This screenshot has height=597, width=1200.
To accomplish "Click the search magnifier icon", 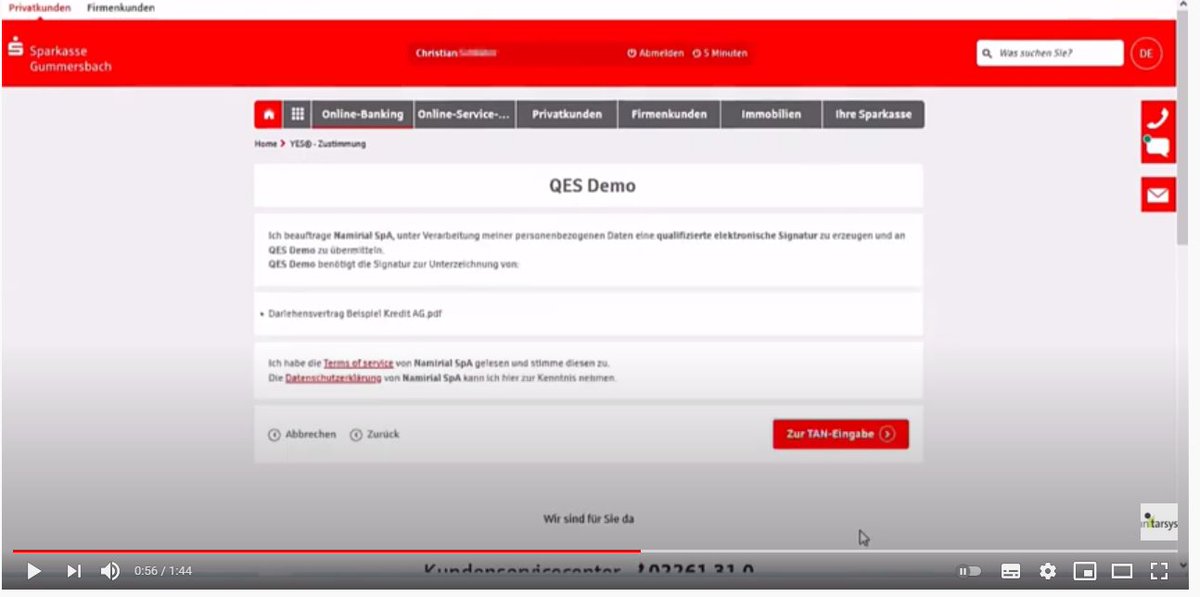I will pyautogui.click(x=988, y=53).
